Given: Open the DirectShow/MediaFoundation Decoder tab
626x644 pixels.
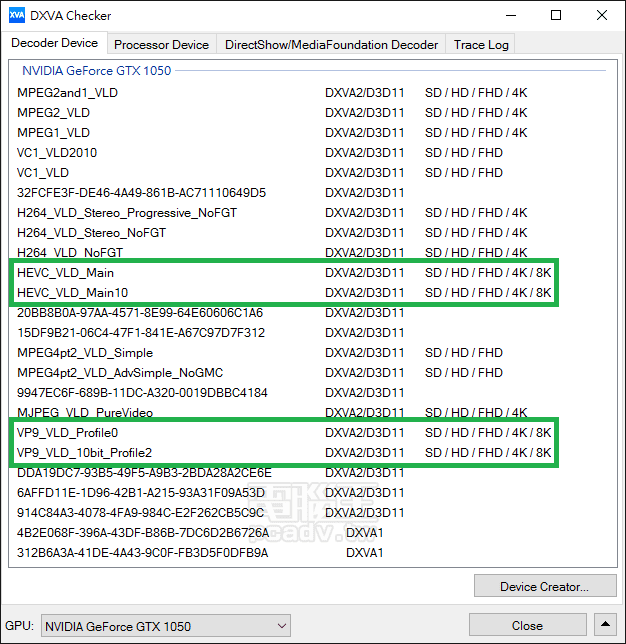Looking at the screenshot, I should (x=331, y=44).
